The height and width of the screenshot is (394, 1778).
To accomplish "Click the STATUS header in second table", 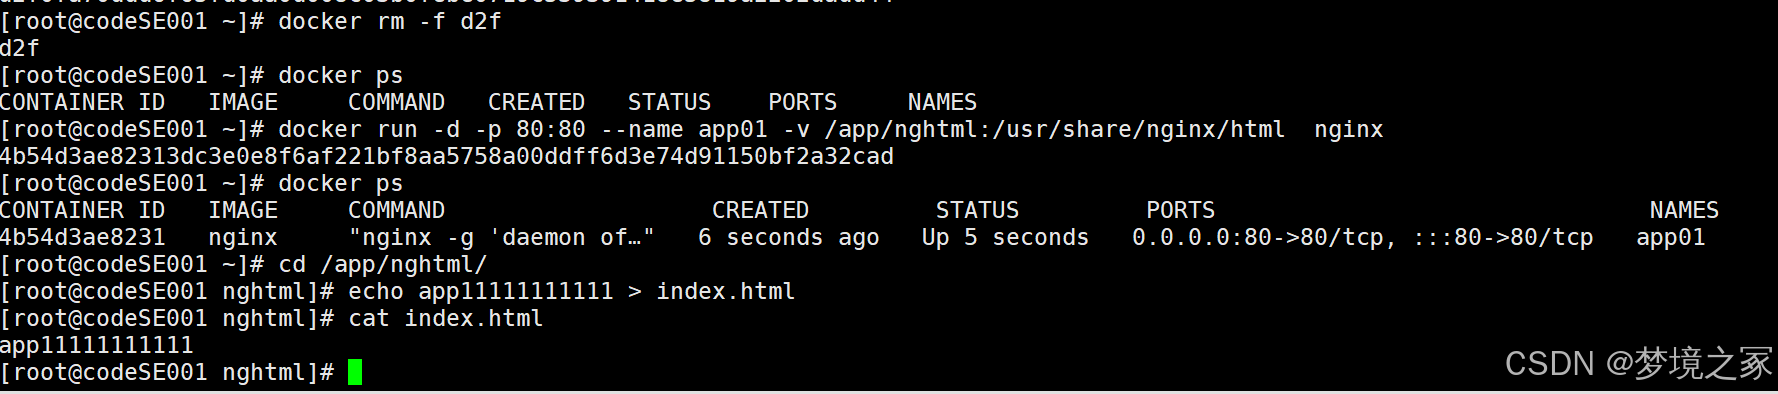I will pyautogui.click(x=977, y=210).
